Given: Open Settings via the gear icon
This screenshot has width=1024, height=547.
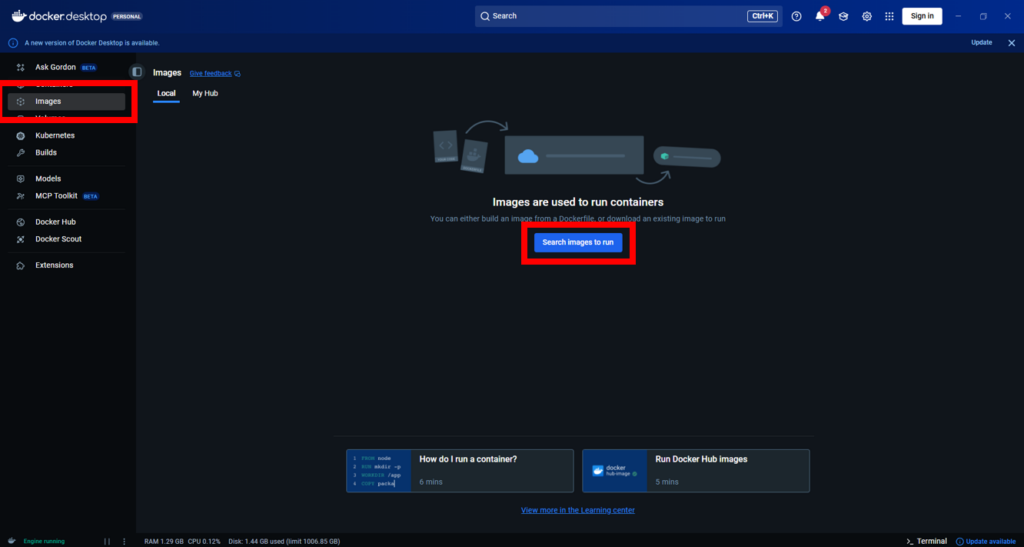Looking at the screenshot, I should [867, 16].
